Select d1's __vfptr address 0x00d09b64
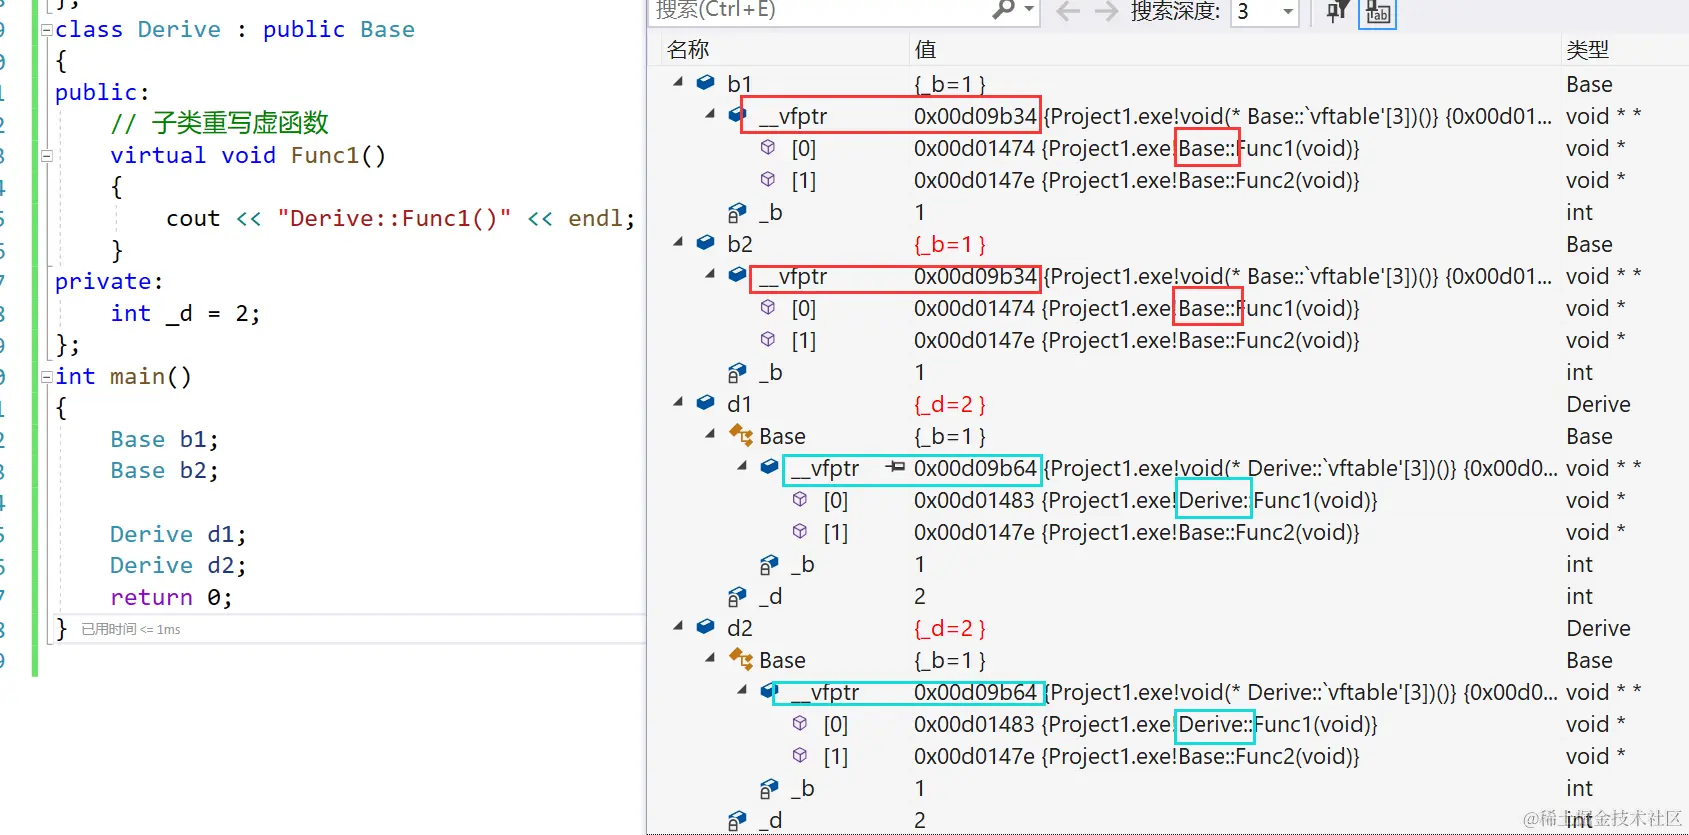The image size is (1689, 835). tap(975, 468)
